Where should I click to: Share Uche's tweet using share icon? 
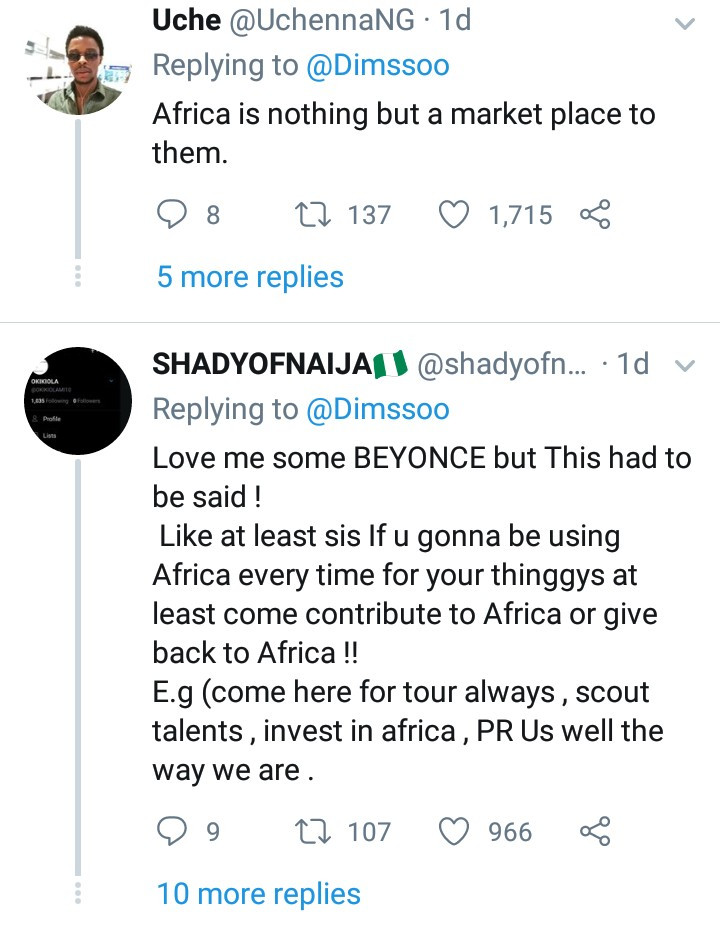click(595, 215)
